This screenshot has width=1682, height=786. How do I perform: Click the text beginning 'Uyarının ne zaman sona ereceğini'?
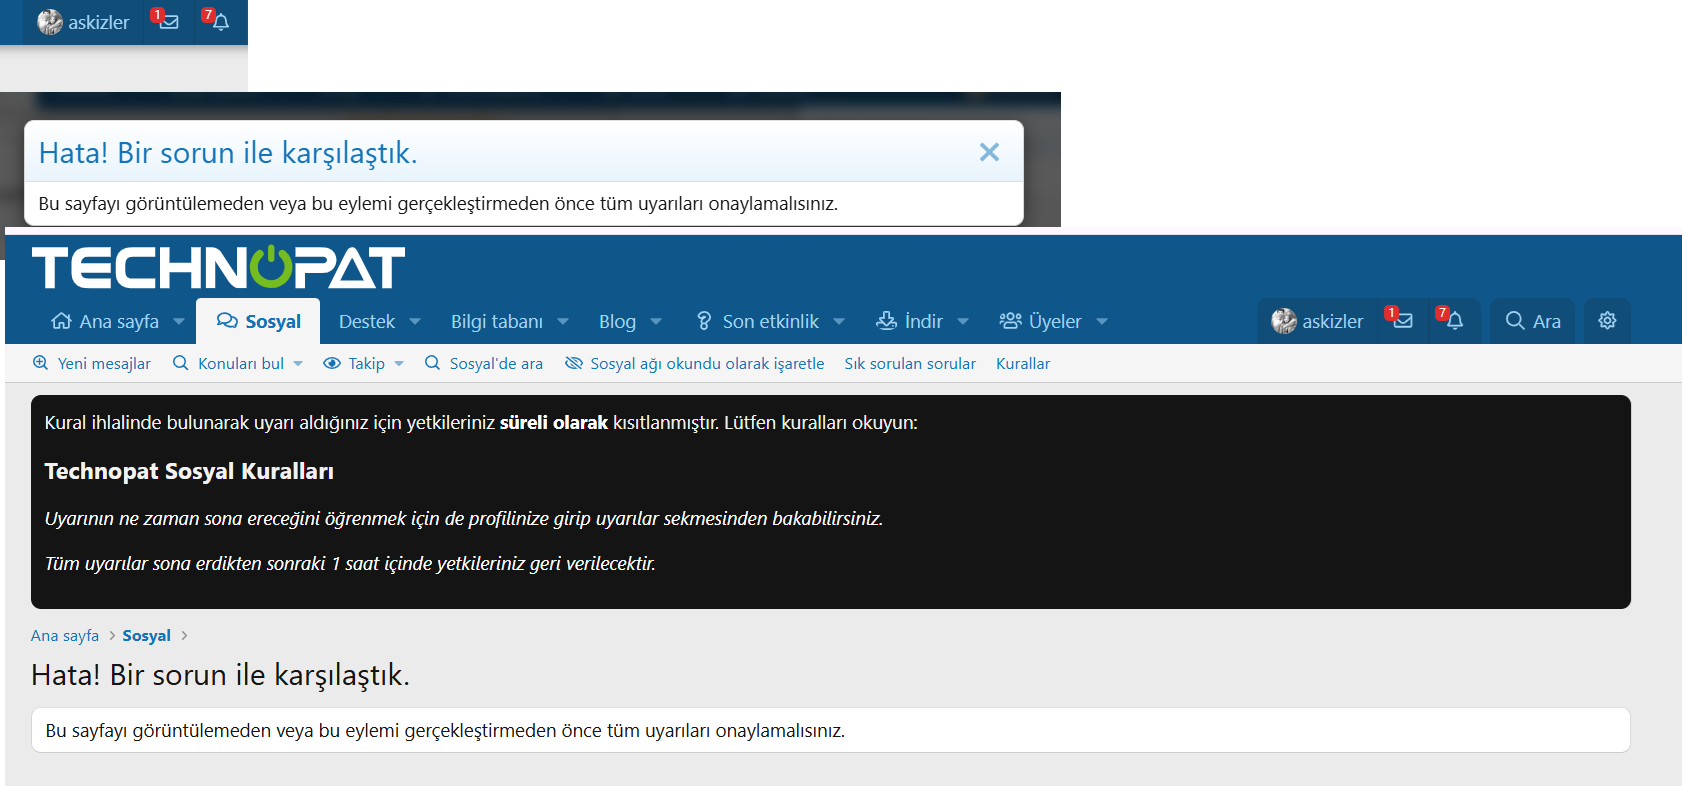tap(464, 518)
